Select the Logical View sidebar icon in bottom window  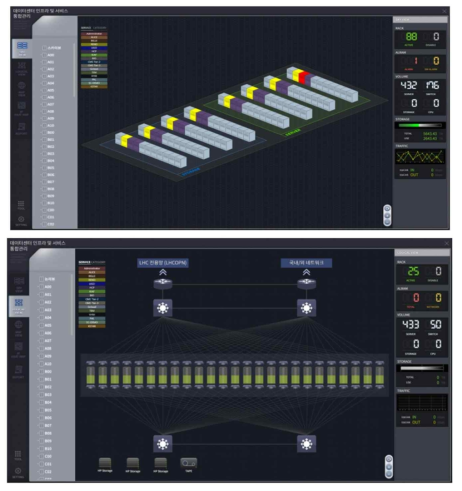(x=19, y=303)
